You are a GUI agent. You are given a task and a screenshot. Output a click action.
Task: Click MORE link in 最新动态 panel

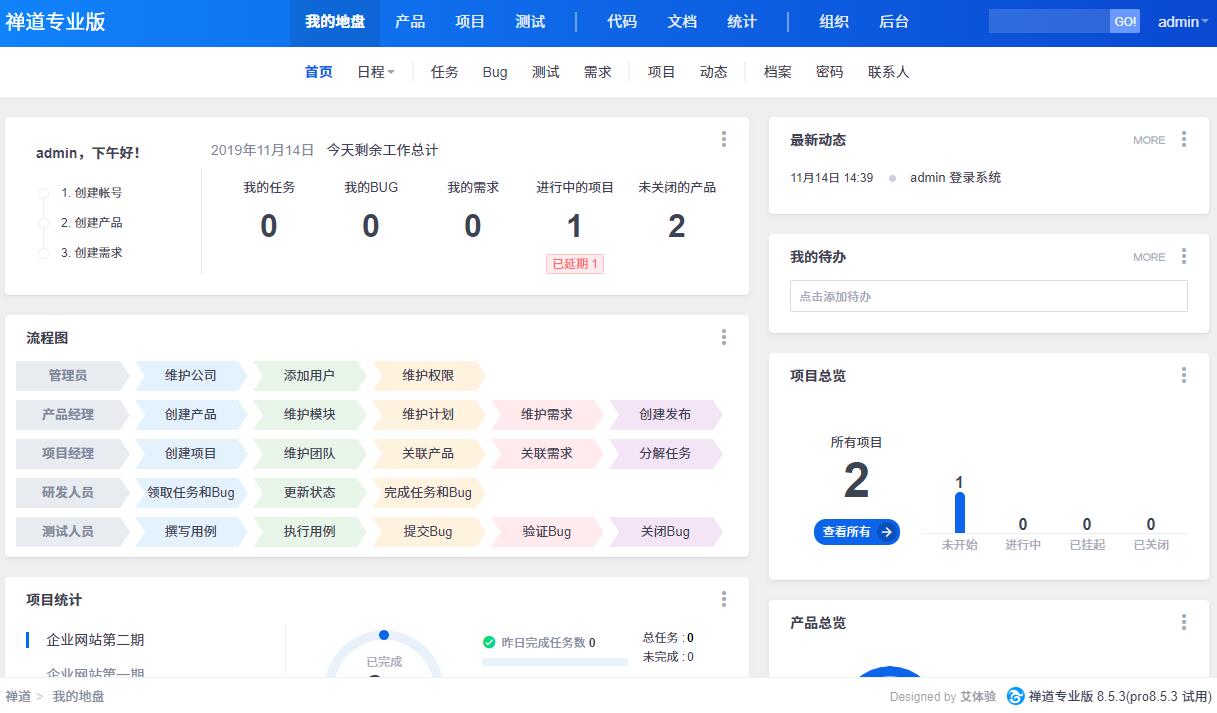tap(1149, 140)
